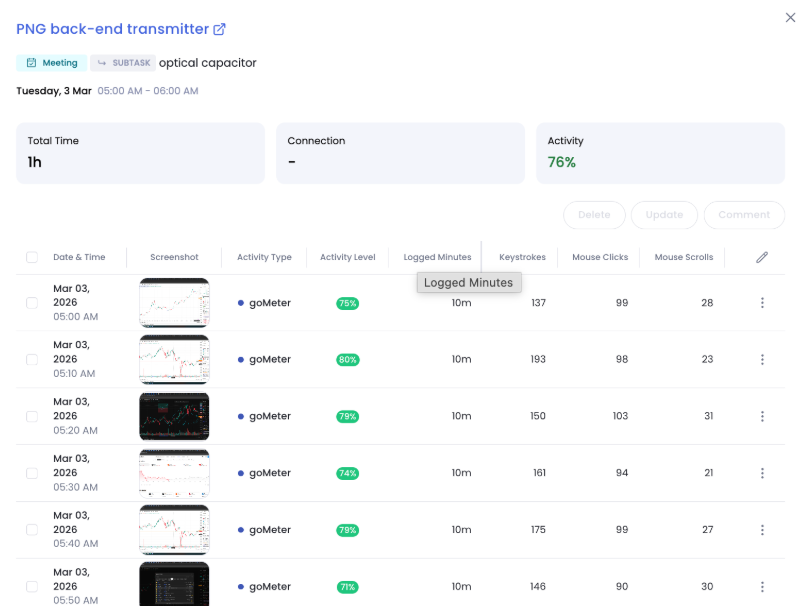Image resolution: width=803 pixels, height=606 pixels.
Task: Open the PNG back-end transmitter title link
Action: 112,30
